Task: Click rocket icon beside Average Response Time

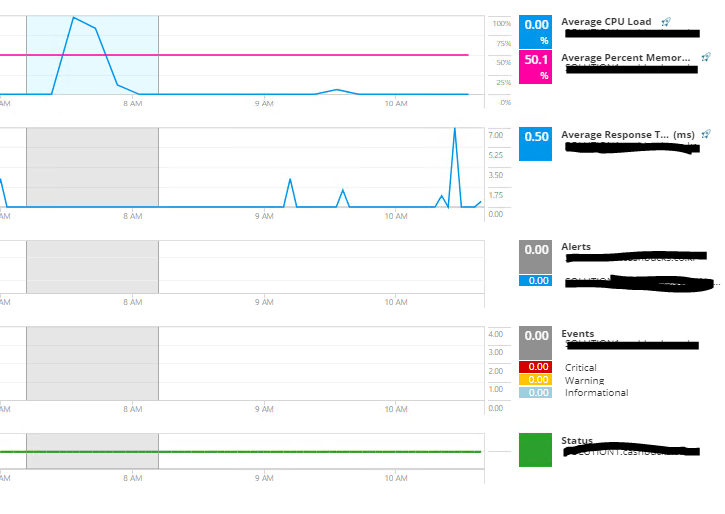Action: coord(706,135)
